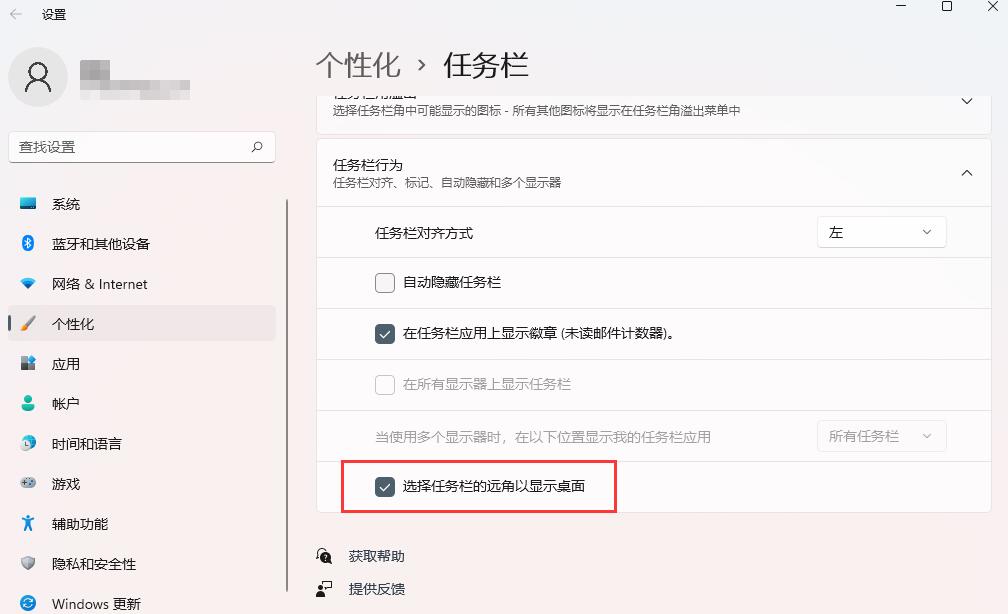Screen dimensions: 1008x614
Task: Click the Wi-Fi icon for 网络 & Internet
Action: [28, 283]
